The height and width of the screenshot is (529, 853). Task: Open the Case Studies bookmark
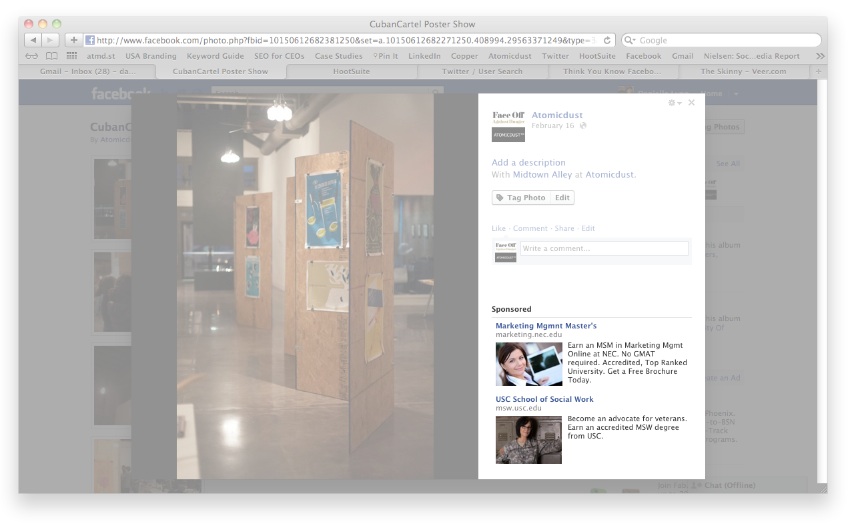click(338, 56)
